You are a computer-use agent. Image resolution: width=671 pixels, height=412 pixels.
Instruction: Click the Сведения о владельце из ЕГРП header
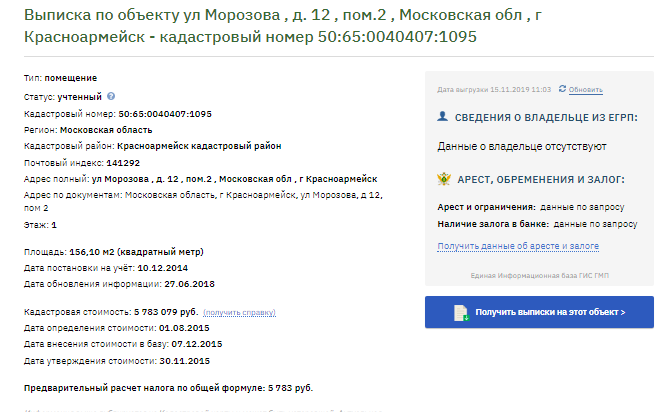click(546, 118)
